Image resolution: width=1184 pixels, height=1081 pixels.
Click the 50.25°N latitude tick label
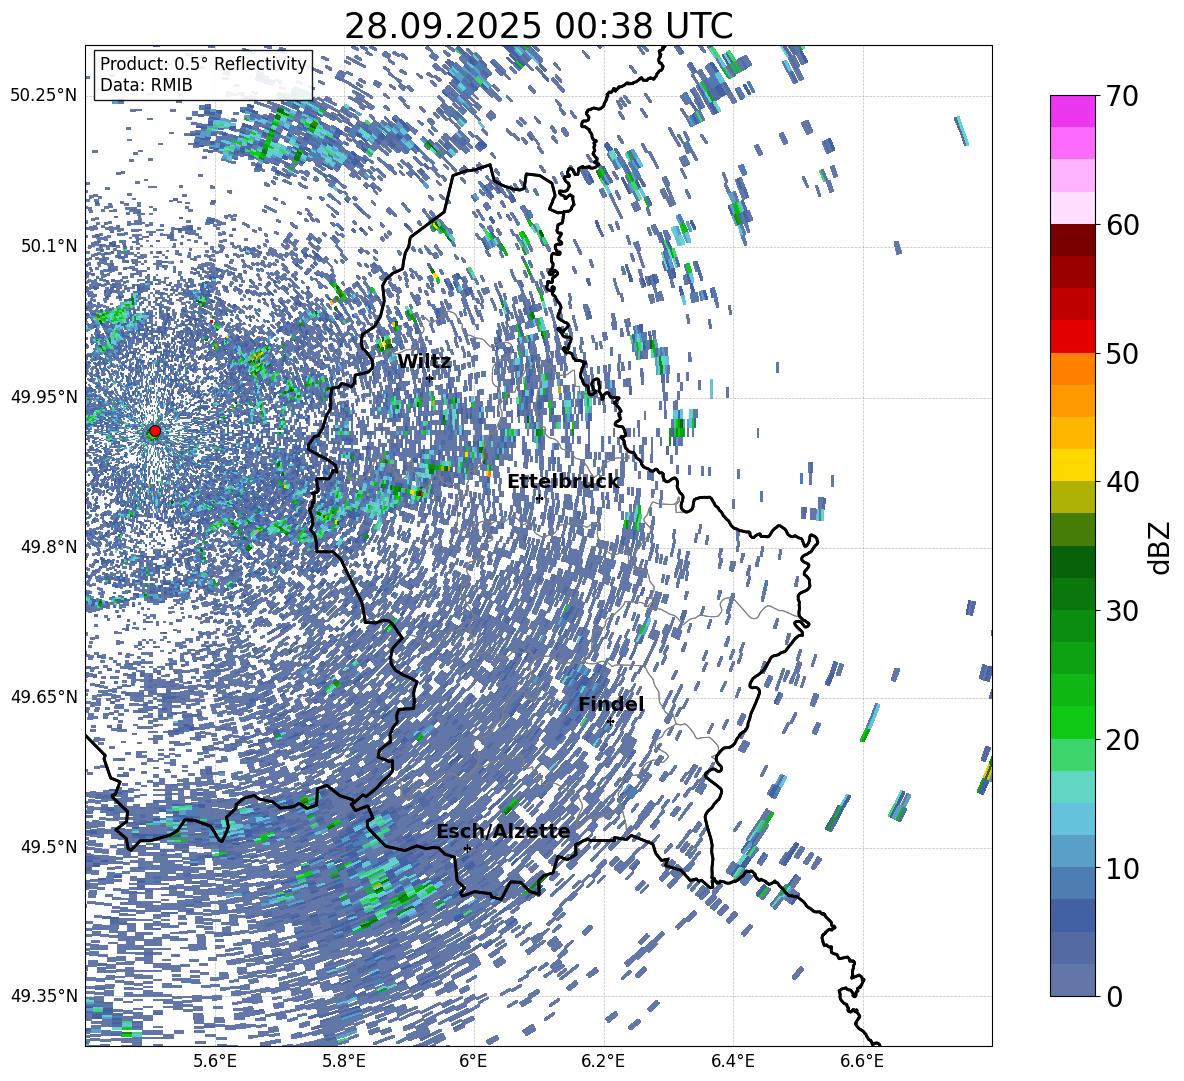[44, 96]
